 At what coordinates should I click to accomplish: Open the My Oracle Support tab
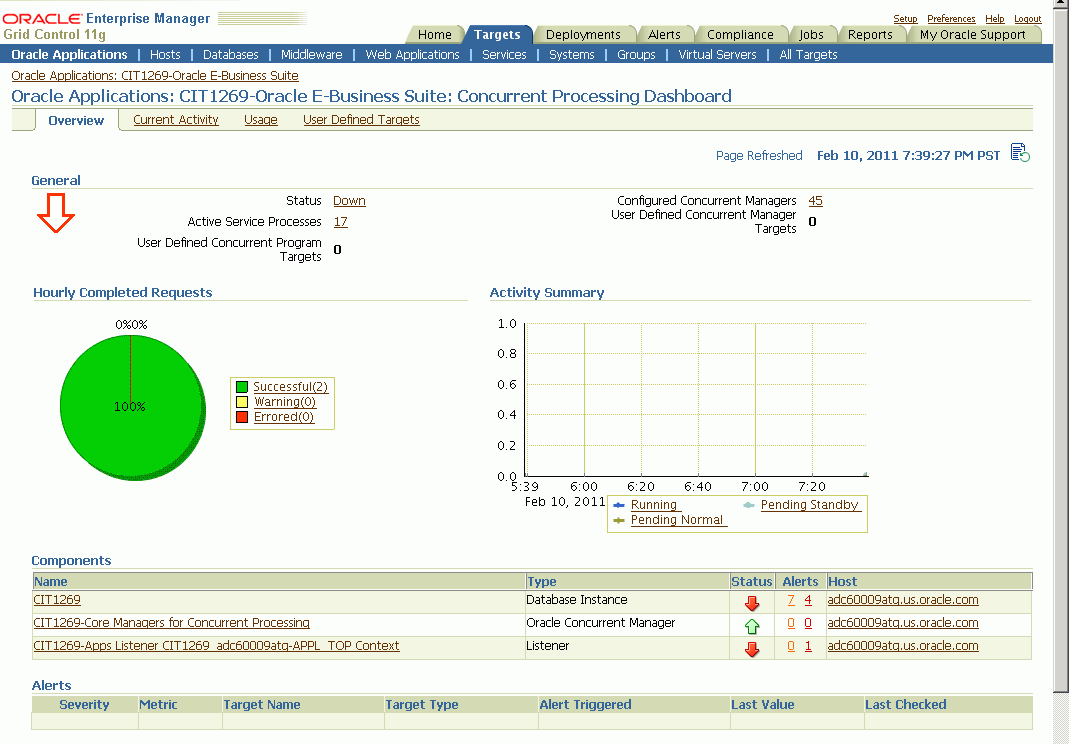pos(972,35)
